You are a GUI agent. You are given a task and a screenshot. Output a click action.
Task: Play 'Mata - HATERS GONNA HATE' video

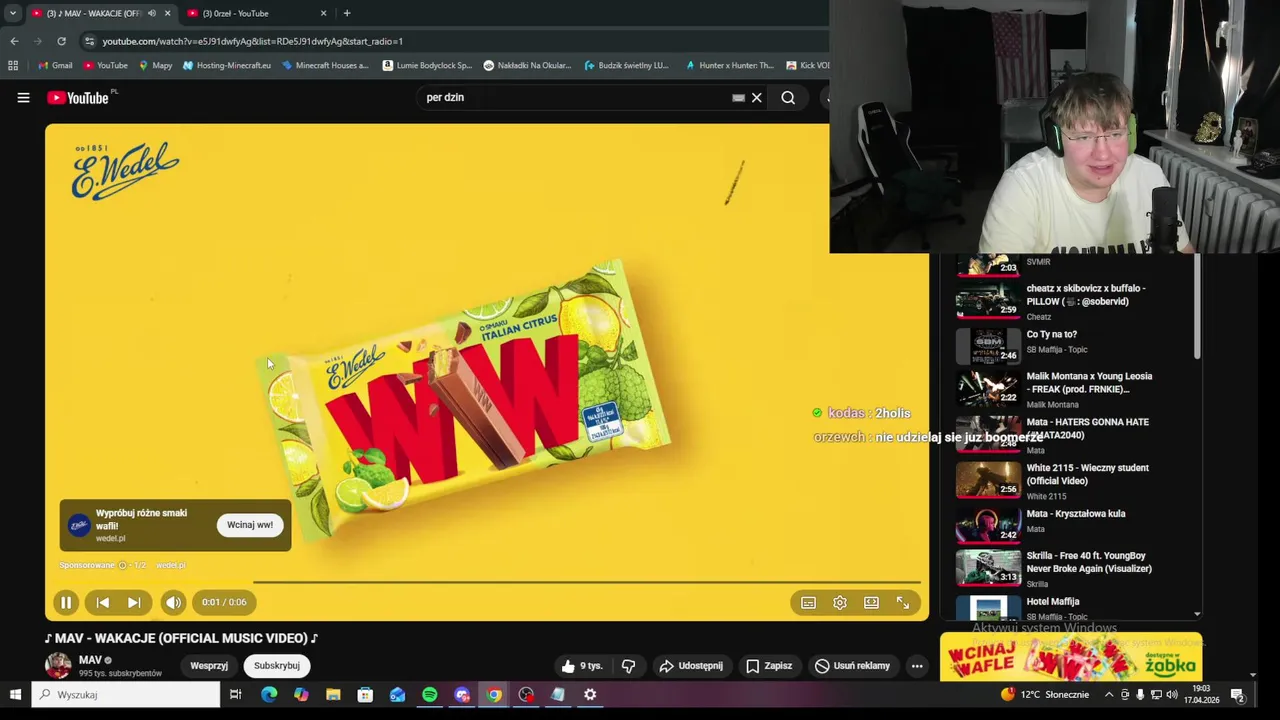[x=1087, y=428]
